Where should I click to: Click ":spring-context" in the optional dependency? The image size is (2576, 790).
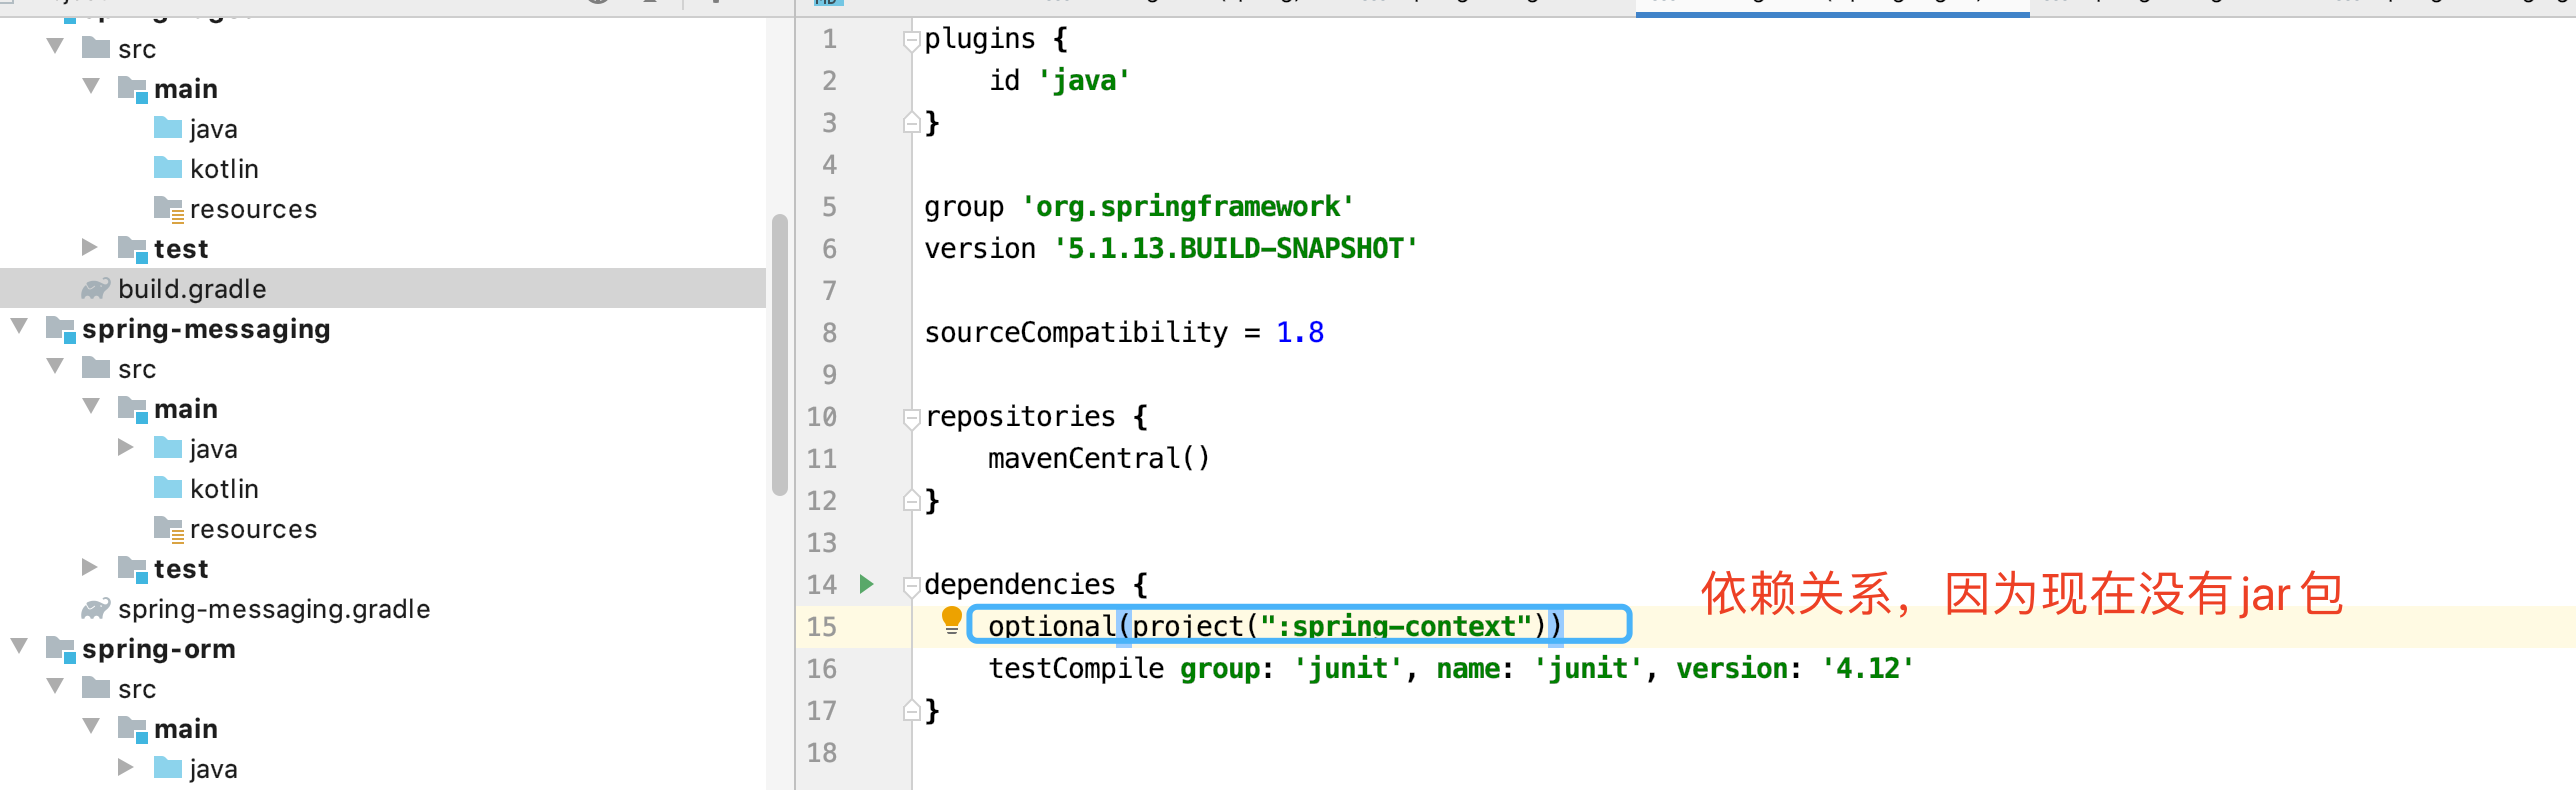[1396, 627]
